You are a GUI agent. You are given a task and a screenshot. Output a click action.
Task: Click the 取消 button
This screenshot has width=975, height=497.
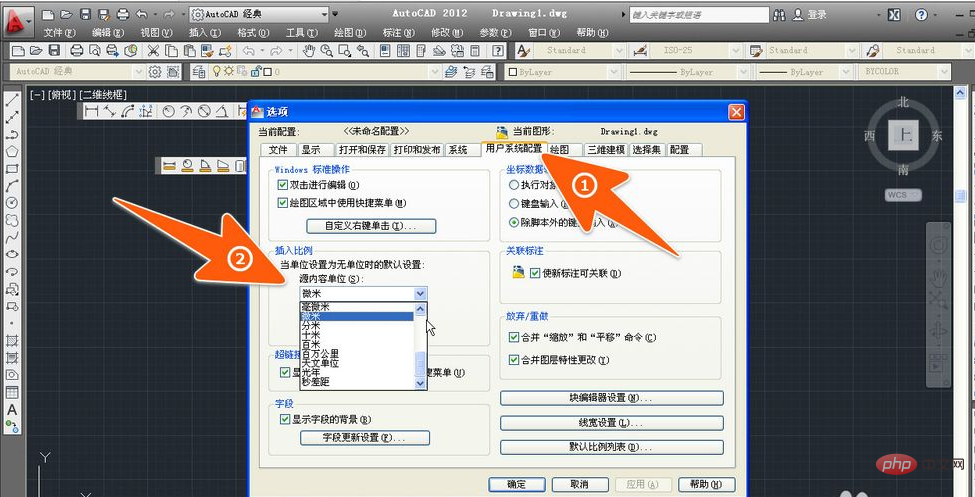point(580,485)
